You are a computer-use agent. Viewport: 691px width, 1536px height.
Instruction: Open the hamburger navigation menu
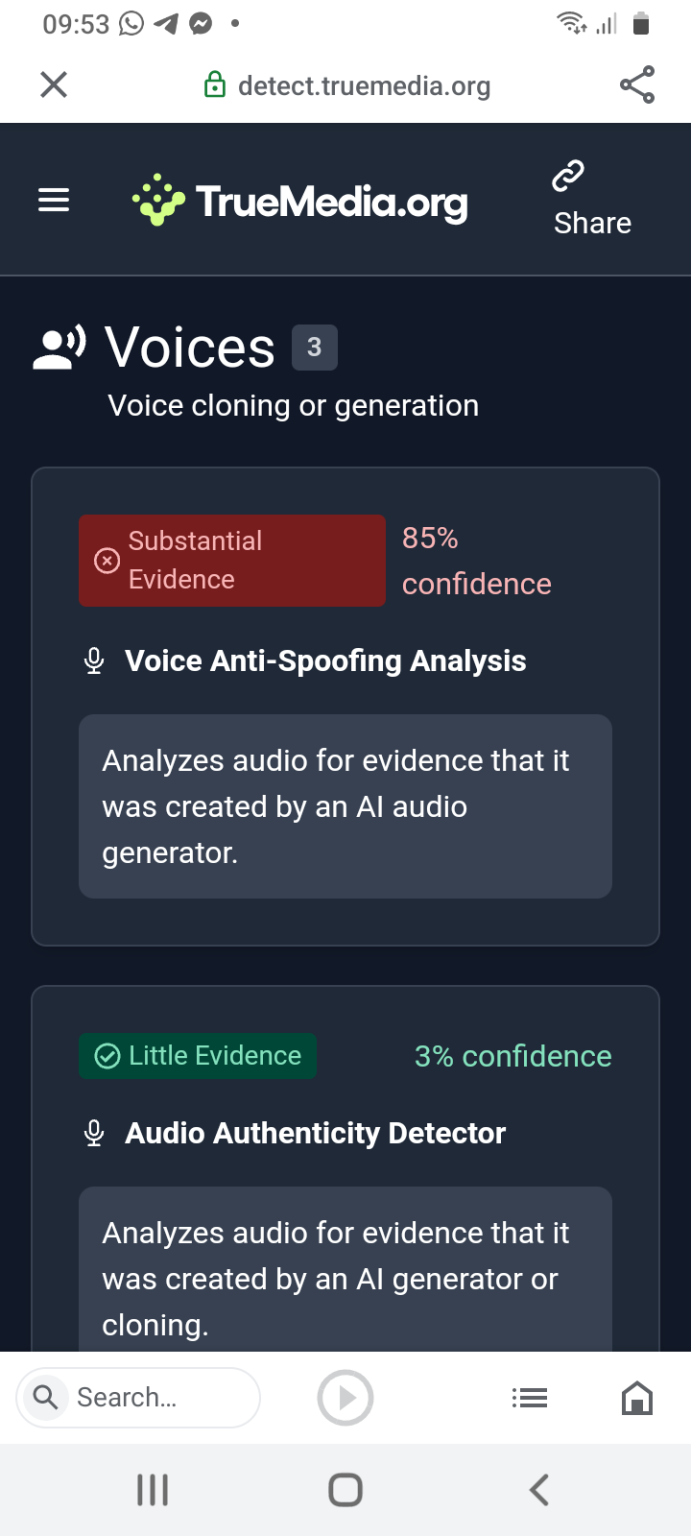54,200
